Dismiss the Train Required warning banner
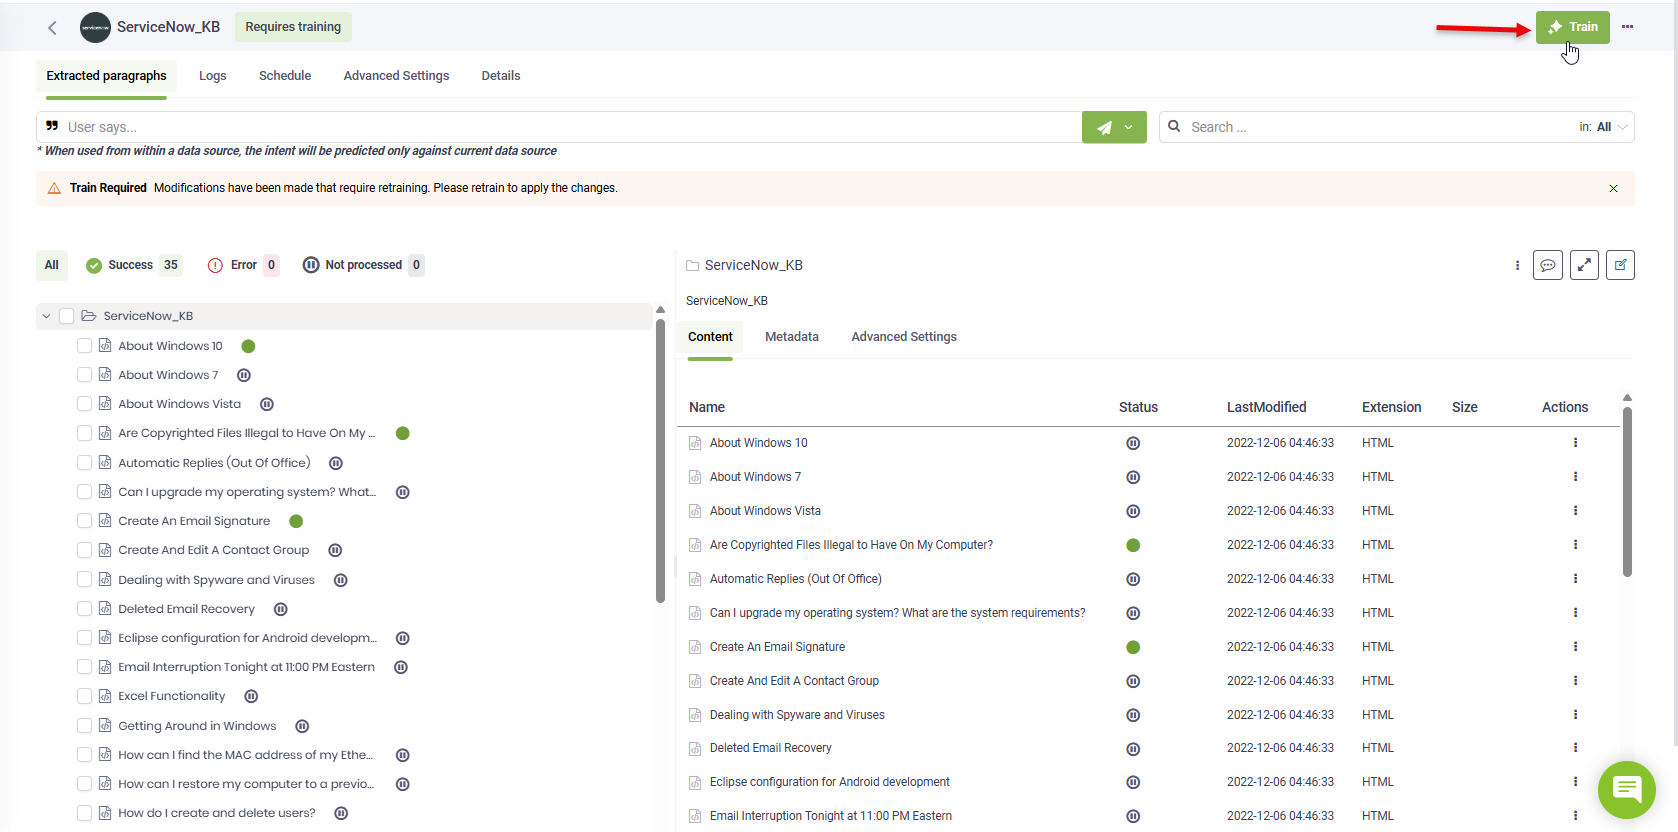This screenshot has width=1678, height=832. tap(1613, 189)
